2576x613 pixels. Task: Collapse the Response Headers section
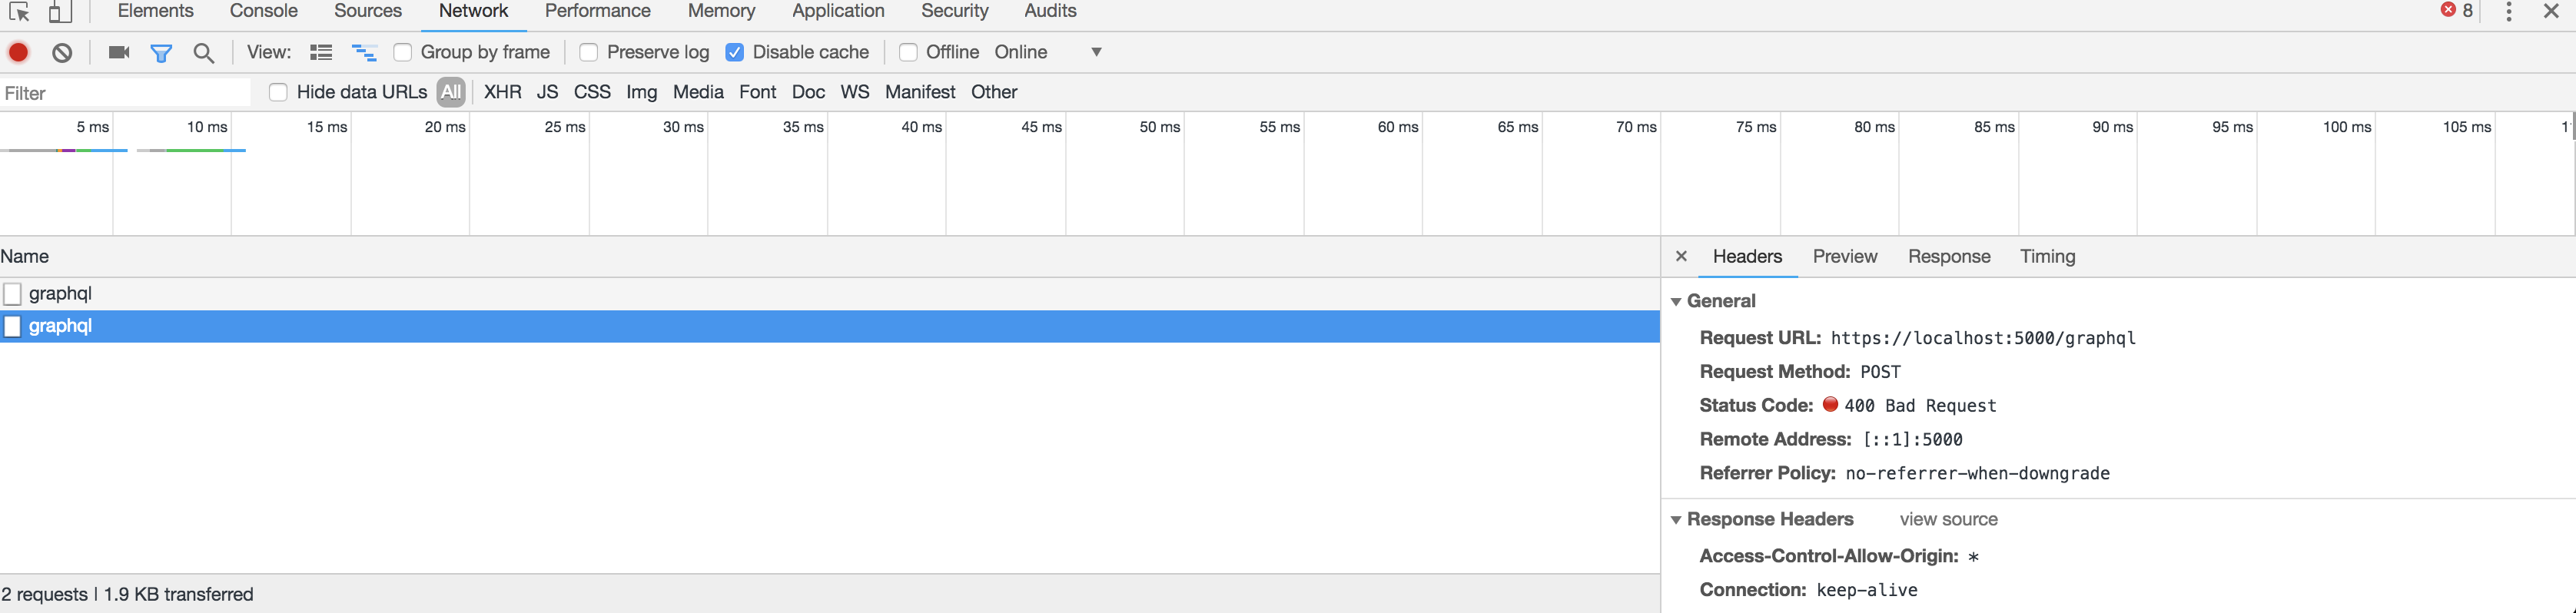[x=1676, y=520]
